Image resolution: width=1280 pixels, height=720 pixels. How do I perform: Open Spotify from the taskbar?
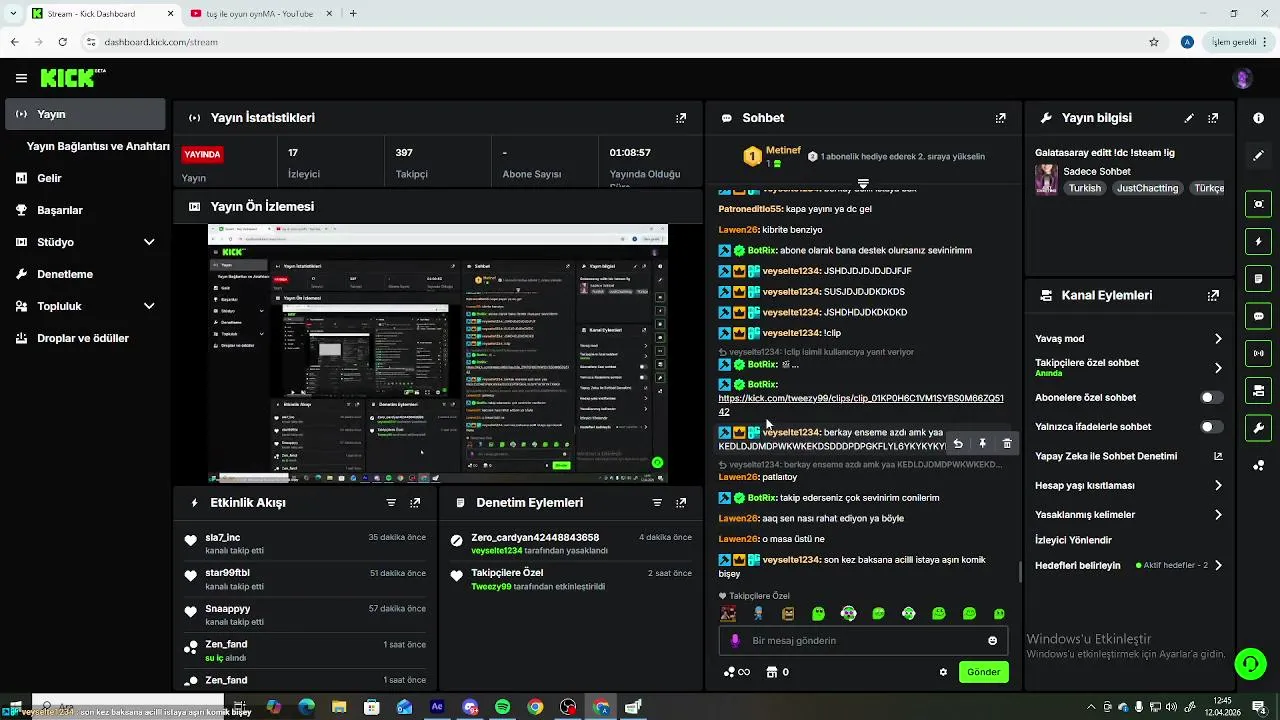click(x=502, y=707)
